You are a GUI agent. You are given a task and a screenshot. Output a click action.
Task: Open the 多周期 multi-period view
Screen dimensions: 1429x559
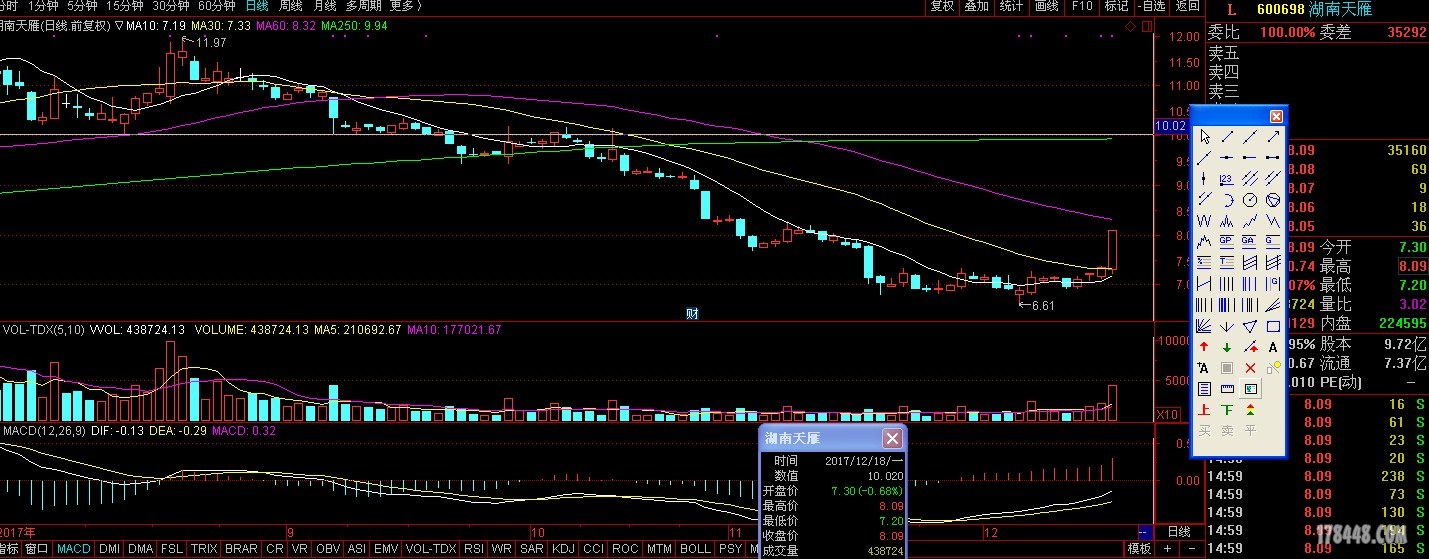pyautogui.click(x=364, y=6)
